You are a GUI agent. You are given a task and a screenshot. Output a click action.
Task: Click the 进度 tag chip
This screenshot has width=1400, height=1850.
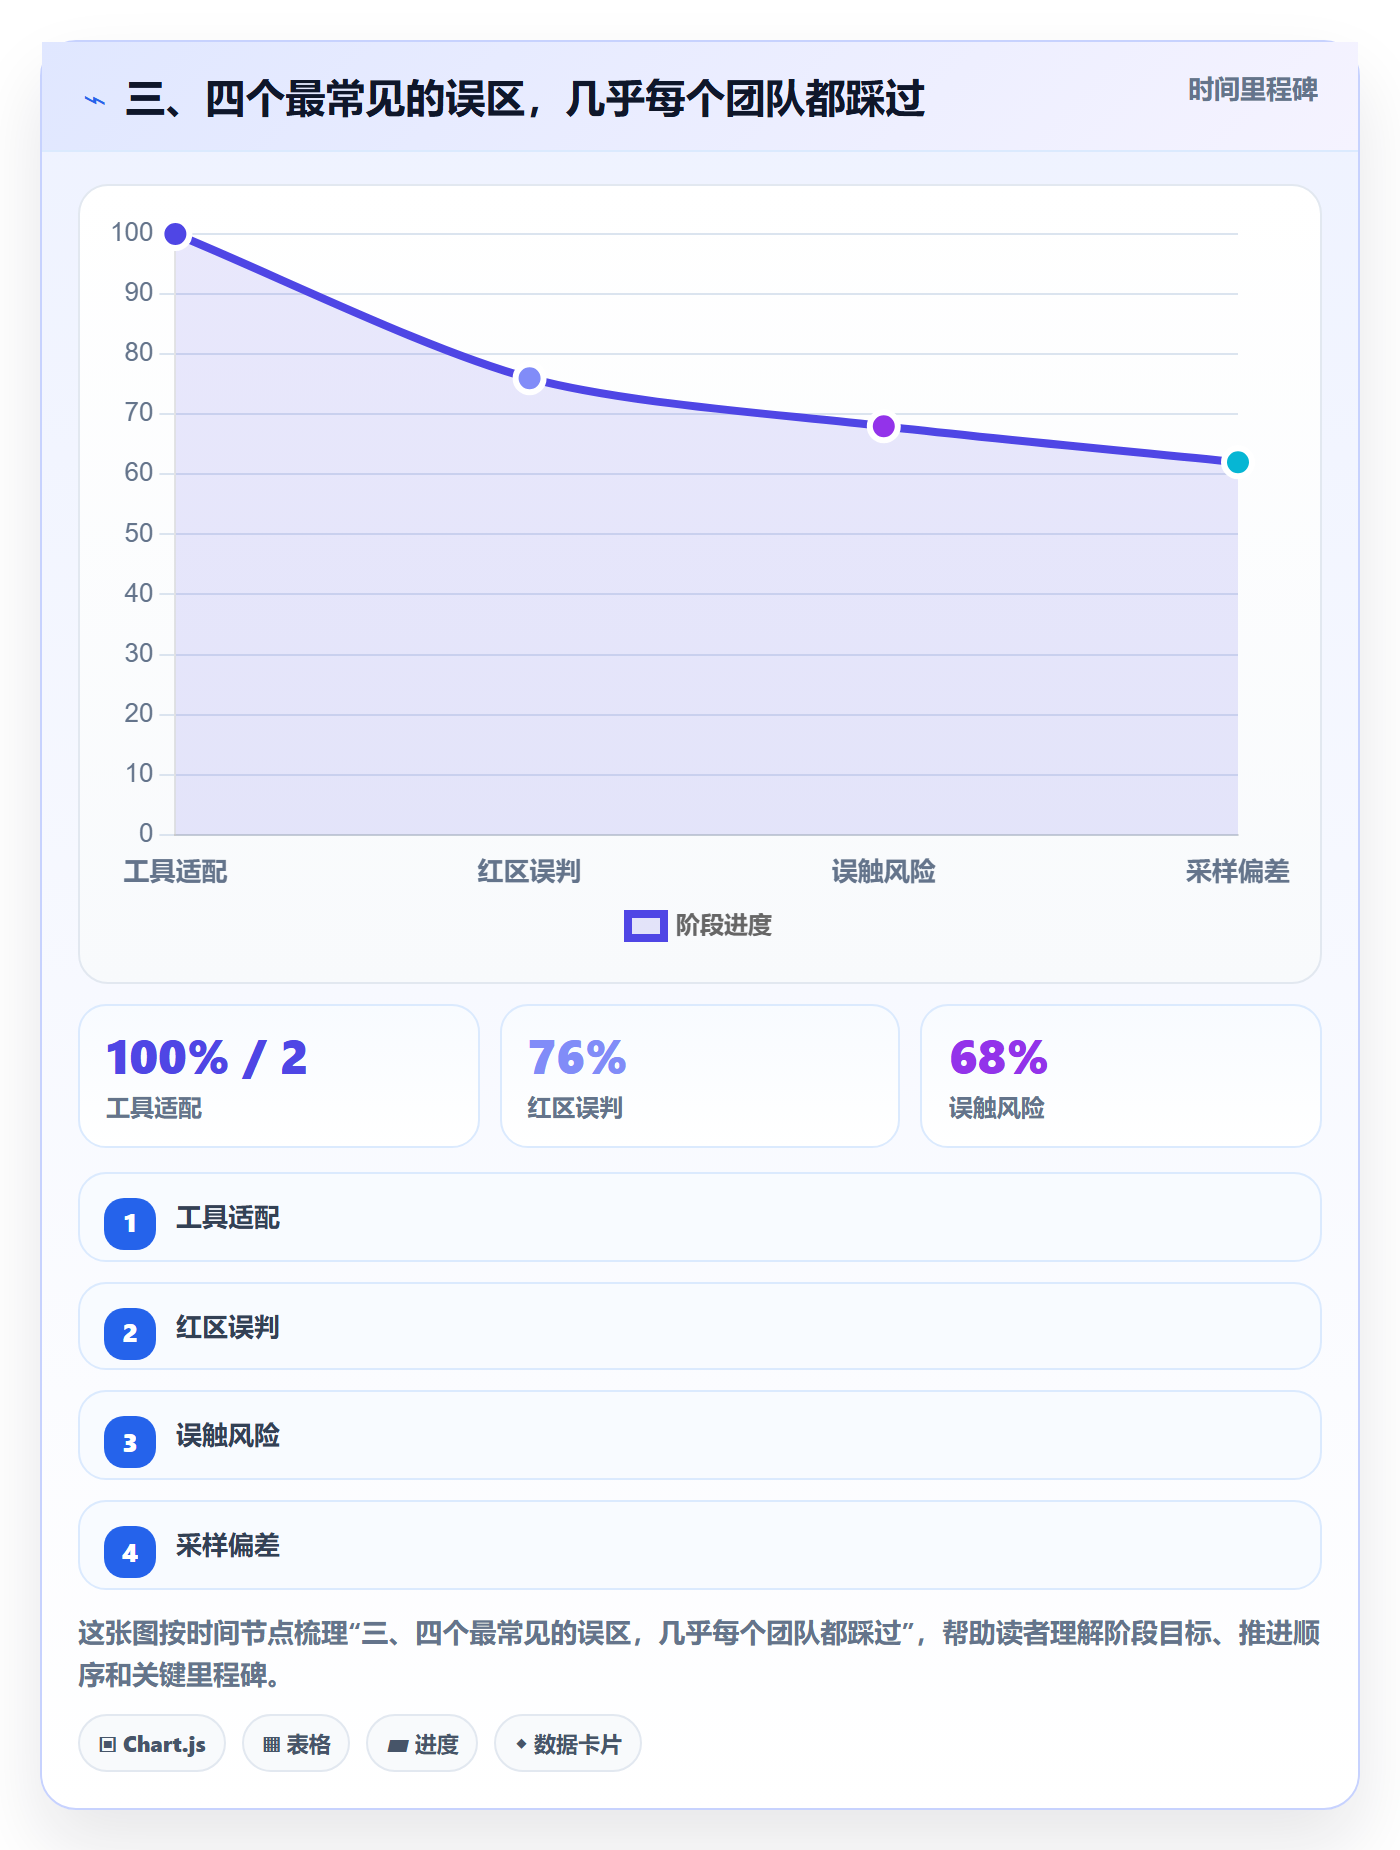click(x=422, y=1744)
